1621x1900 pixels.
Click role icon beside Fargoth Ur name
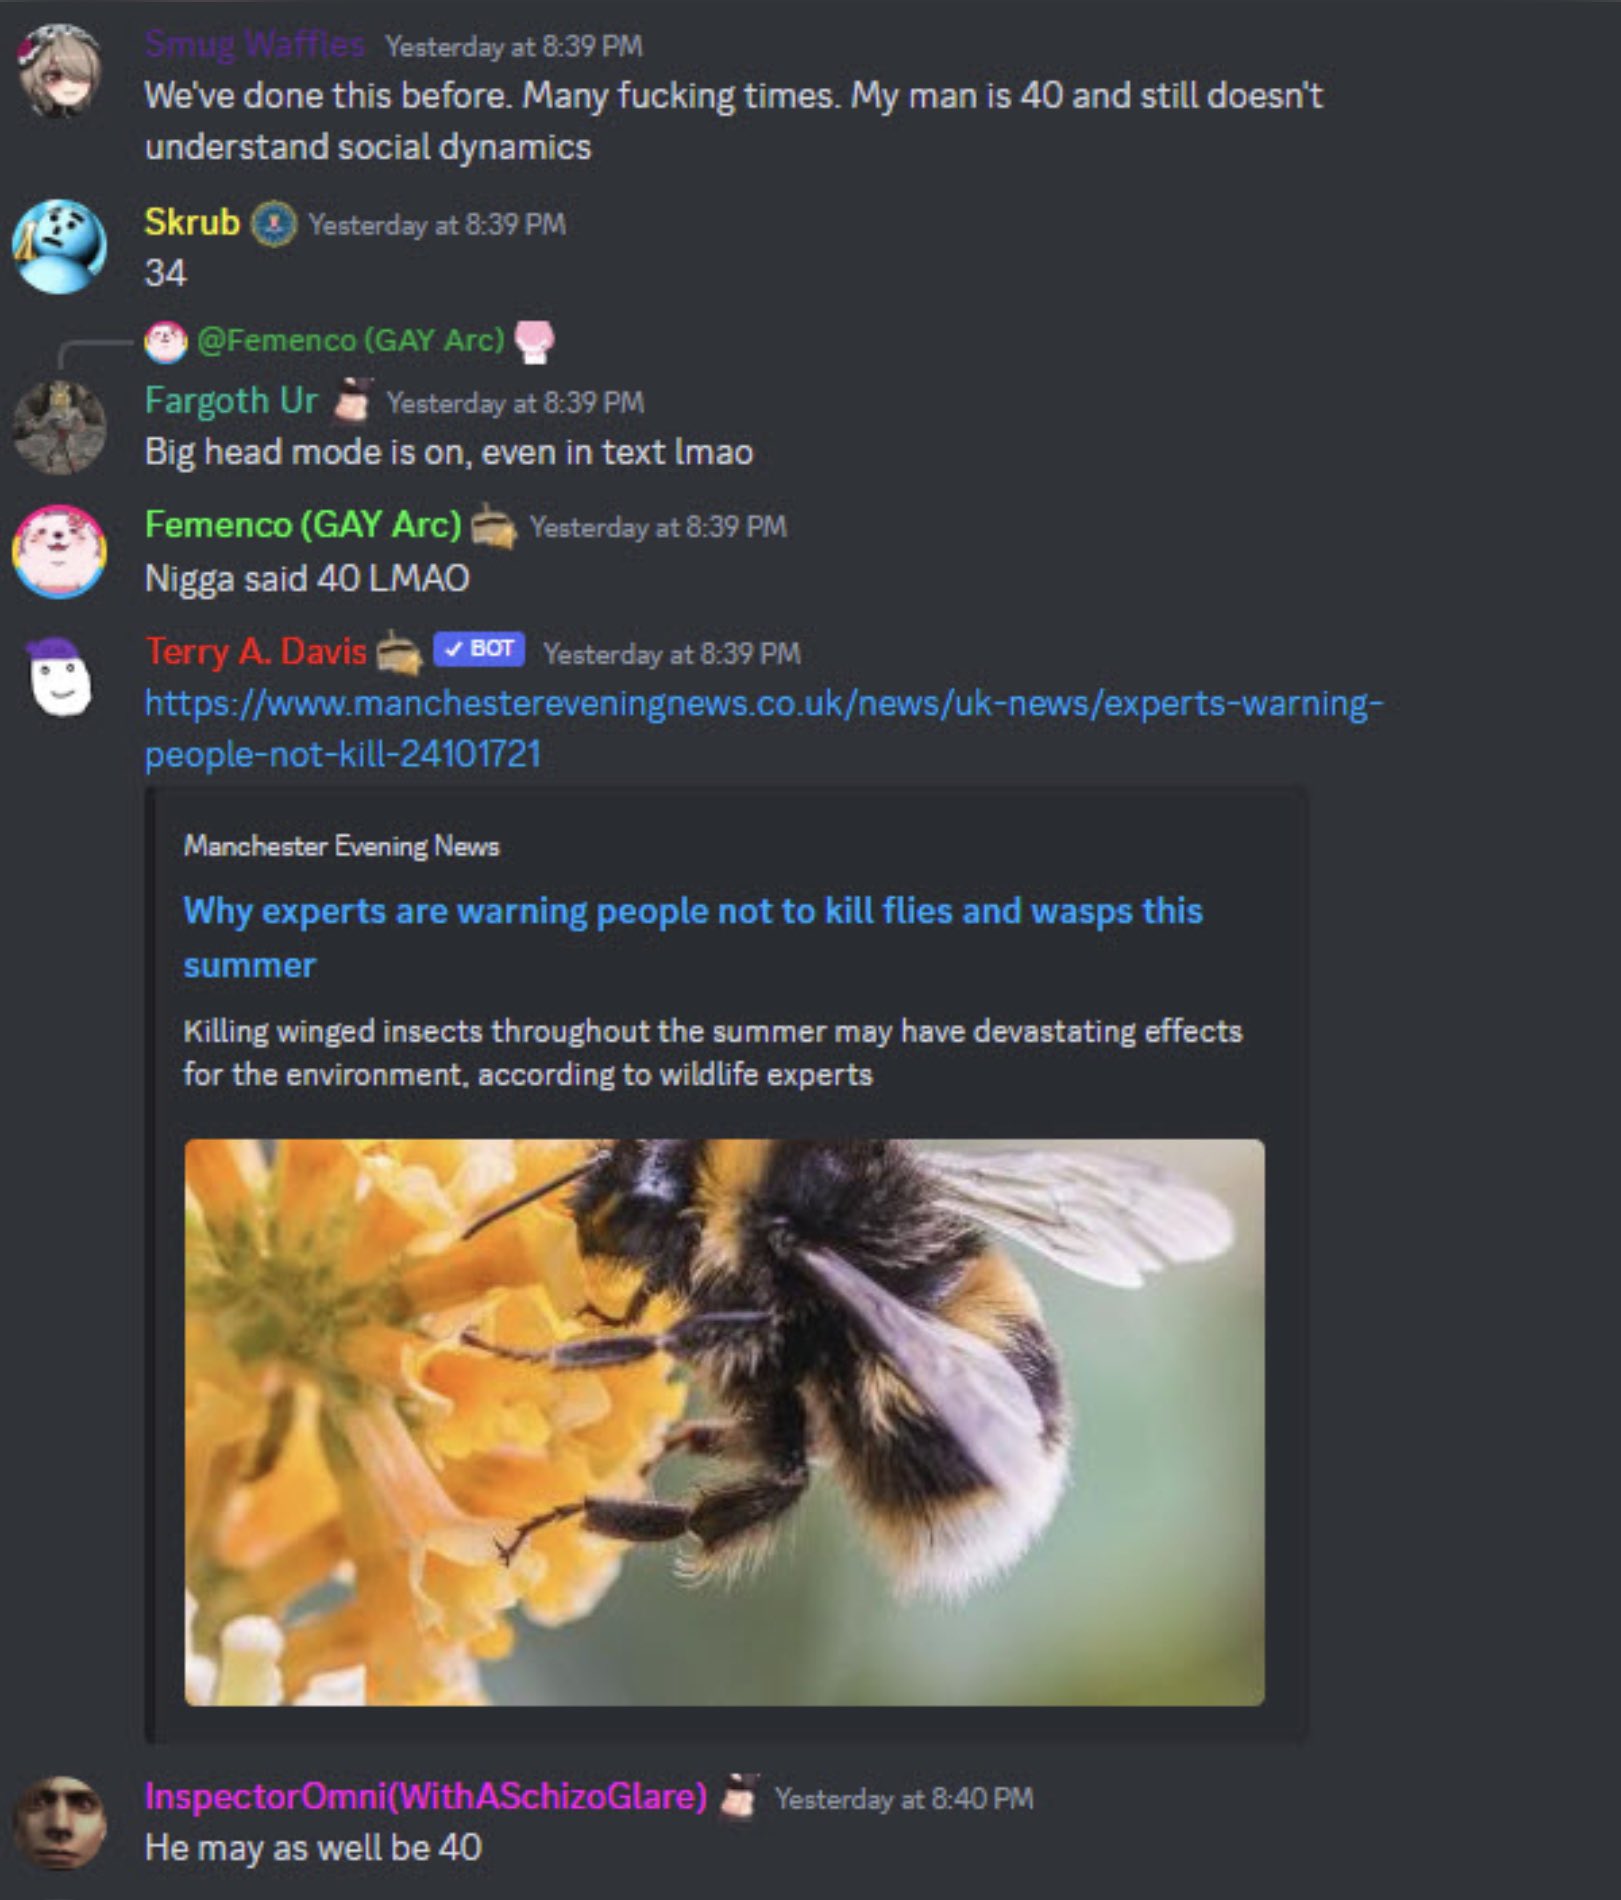point(352,400)
